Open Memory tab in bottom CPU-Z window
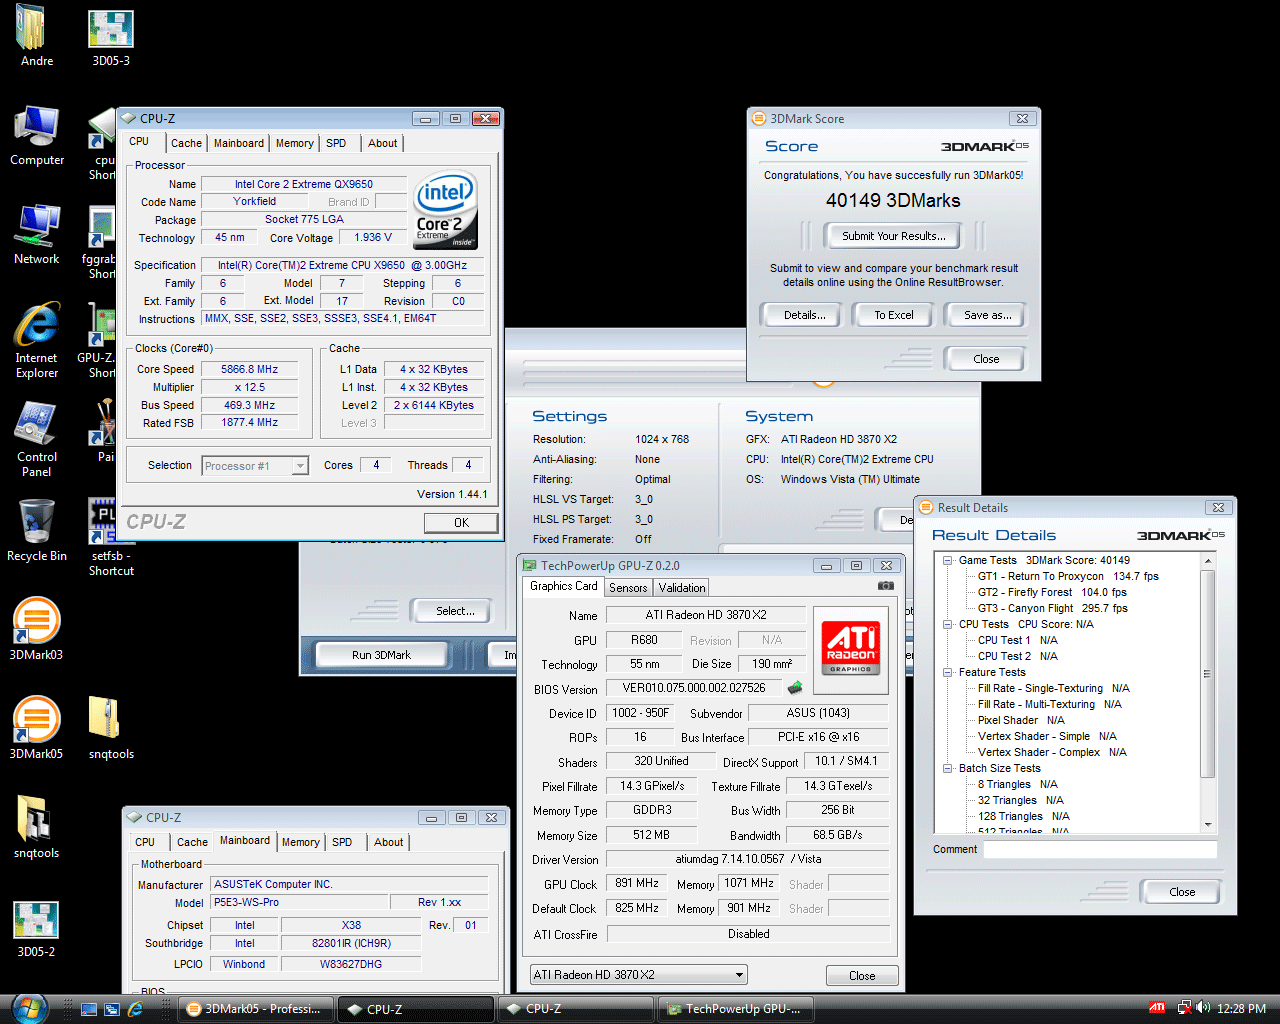 [301, 842]
